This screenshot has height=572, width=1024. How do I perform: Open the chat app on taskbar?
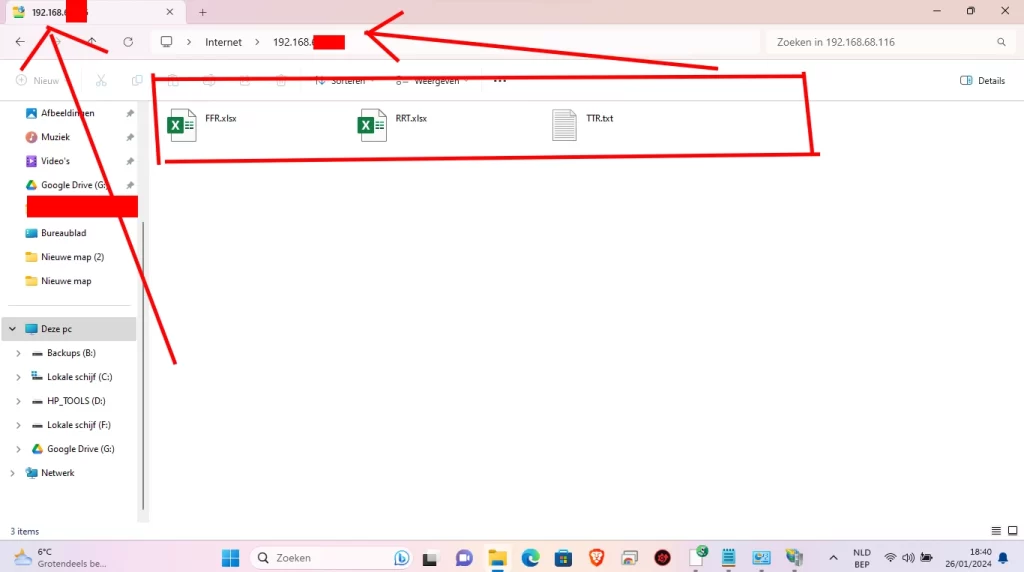[x=464, y=558]
